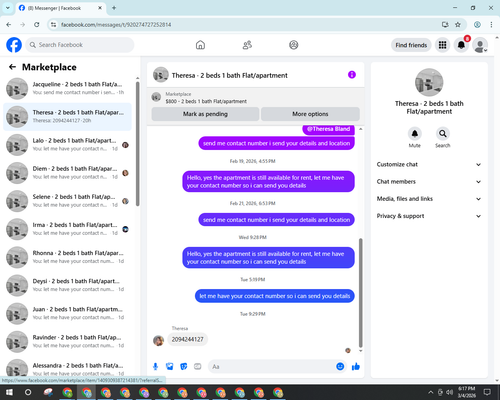Viewport: 500px width, 400px height.
Task: Start a voice clip with microphone icon
Action: [x=155, y=367]
